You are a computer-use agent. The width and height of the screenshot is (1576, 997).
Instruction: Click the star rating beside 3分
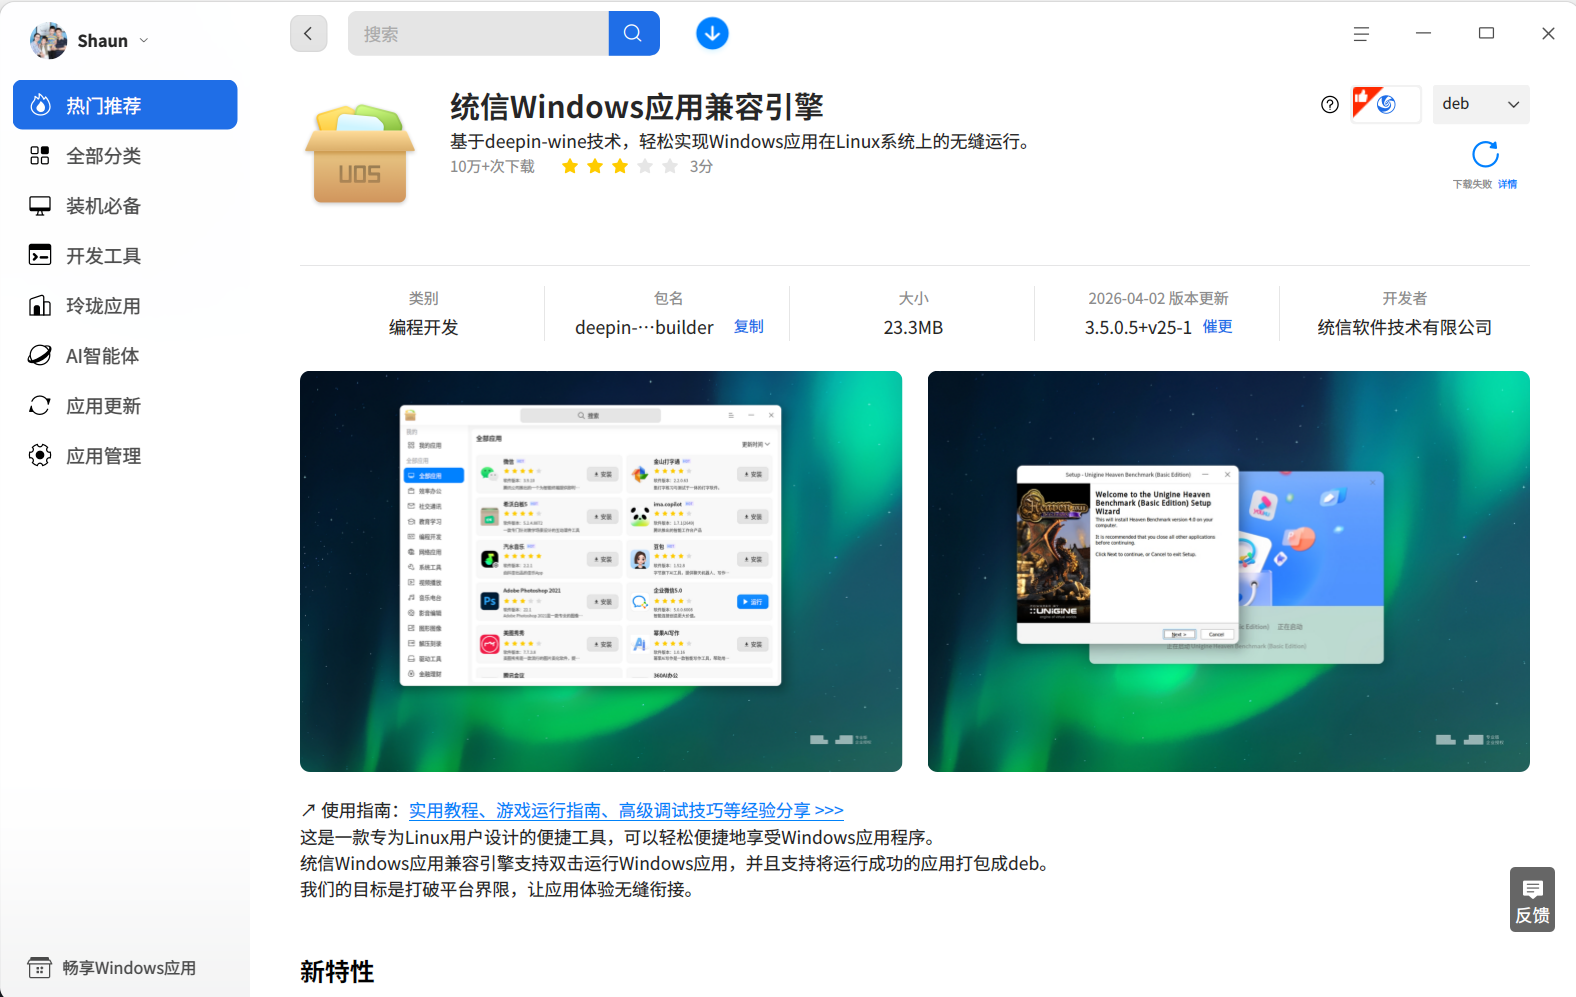click(620, 166)
